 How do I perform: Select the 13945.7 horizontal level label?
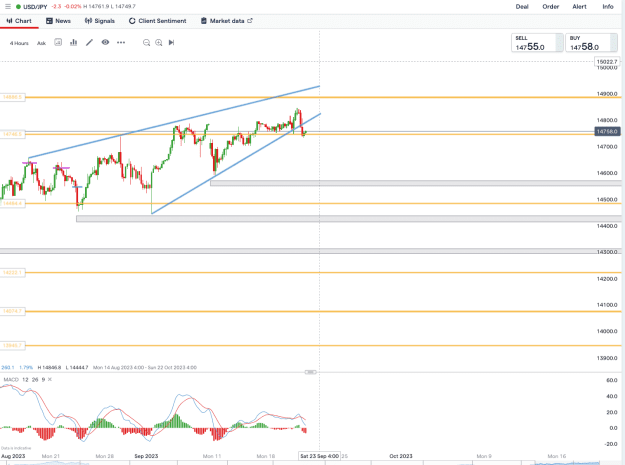click(x=12, y=345)
